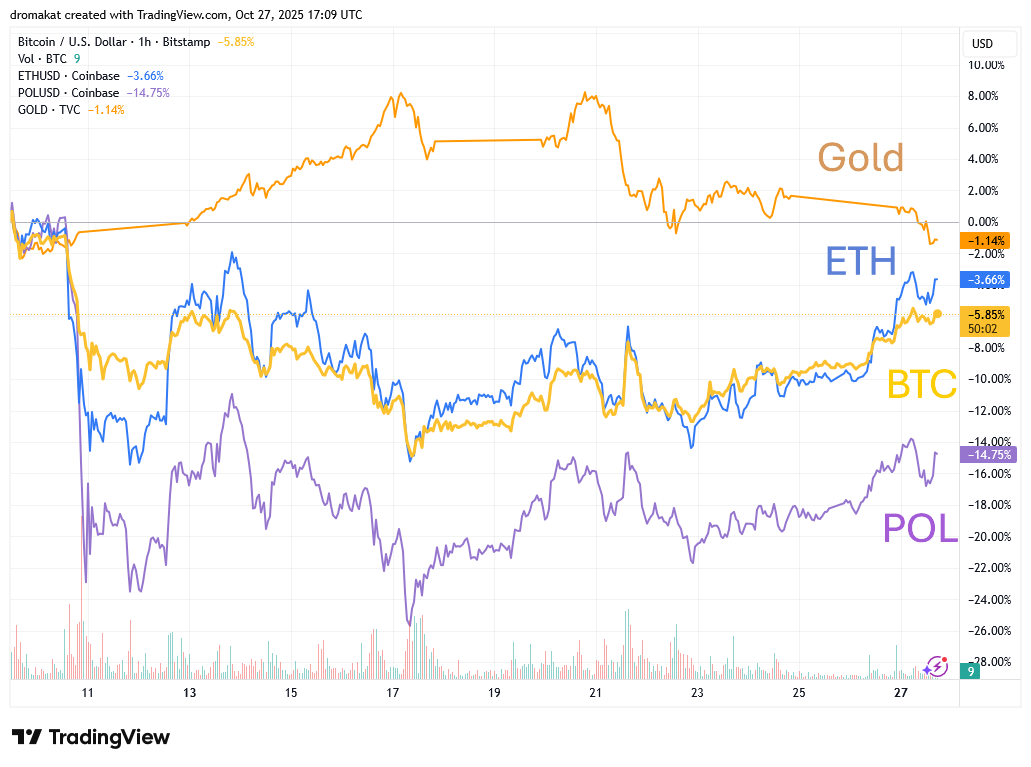Viewport: 1031px width, 767px height.
Task: Click the blue -3.66% ETH price label
Action: coord(984,280)
